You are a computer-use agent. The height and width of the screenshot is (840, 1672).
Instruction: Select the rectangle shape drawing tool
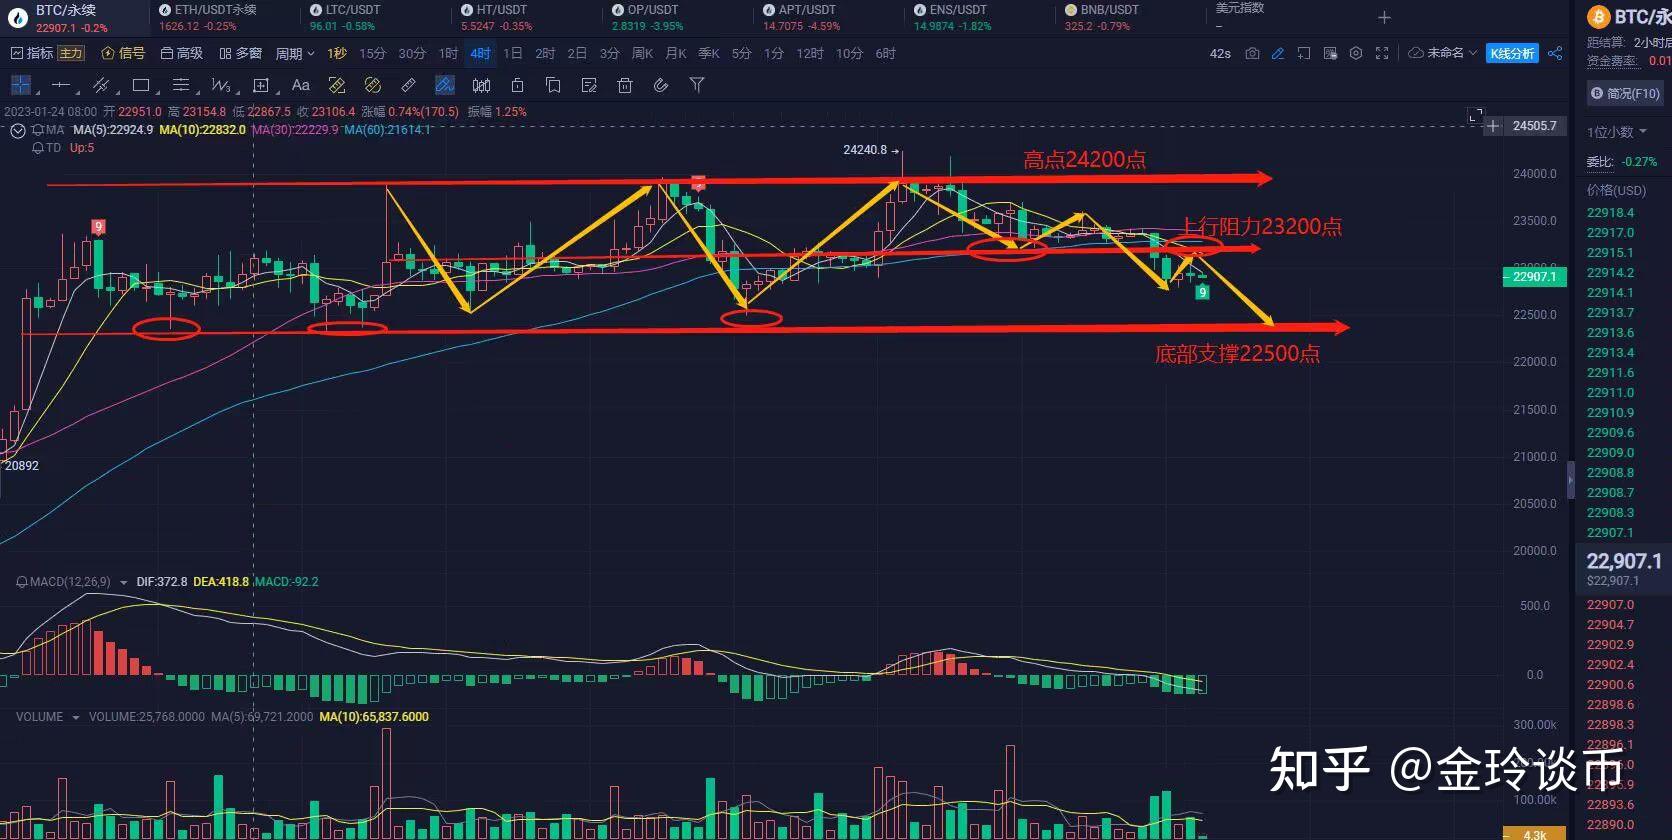(141, 85)
